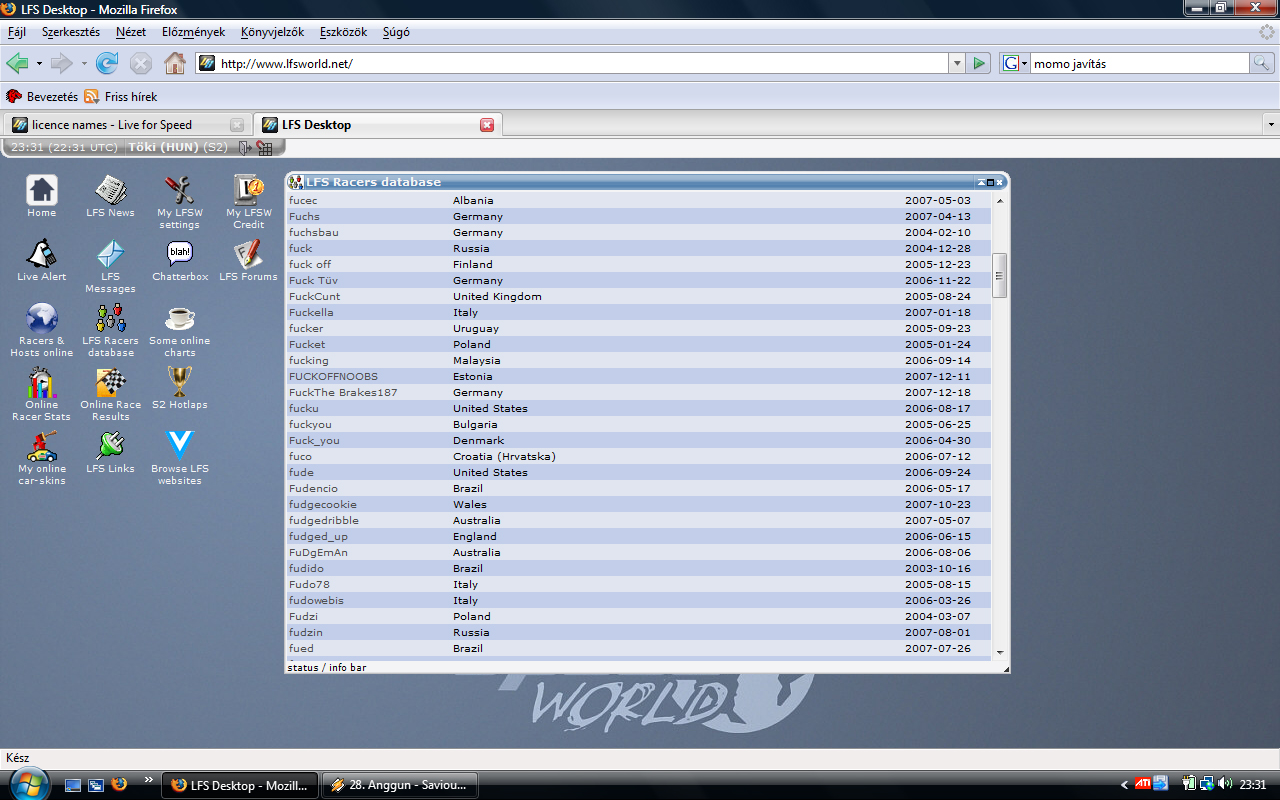1280x800 pixels.
Task: Click the search magnifier button
Action: coord(1263,63)
